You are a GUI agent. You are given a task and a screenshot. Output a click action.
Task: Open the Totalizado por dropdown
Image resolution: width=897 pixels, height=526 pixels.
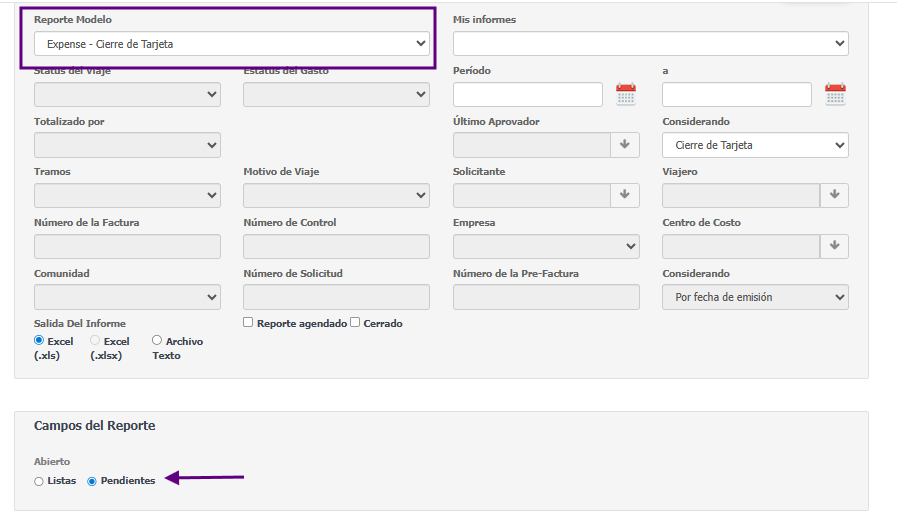[x=127, y=145]
